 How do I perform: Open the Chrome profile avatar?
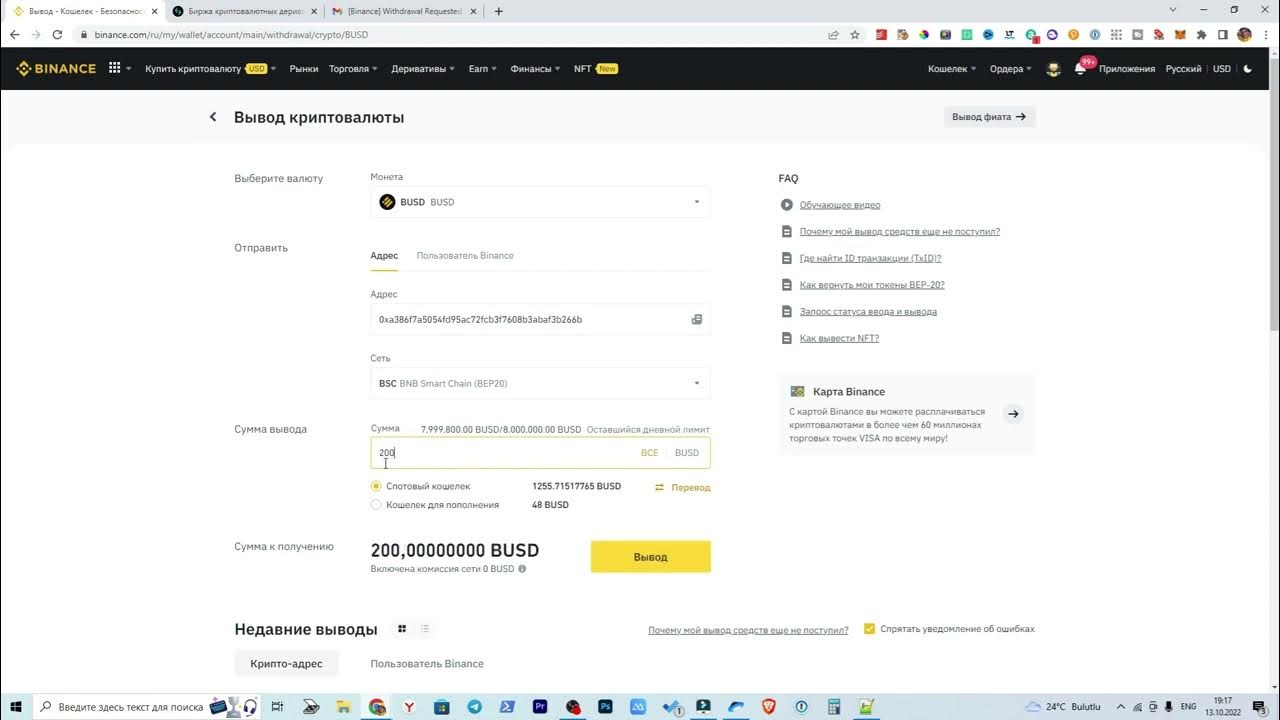[x=1244, y=34]
